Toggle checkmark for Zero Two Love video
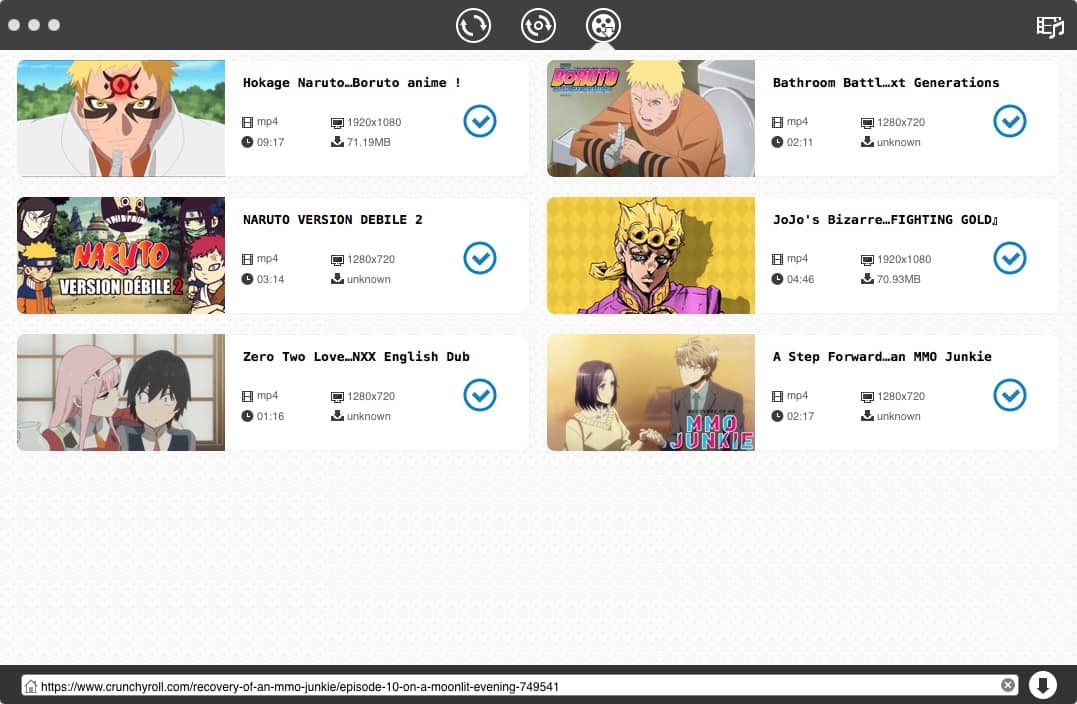 tap(479, 395)
